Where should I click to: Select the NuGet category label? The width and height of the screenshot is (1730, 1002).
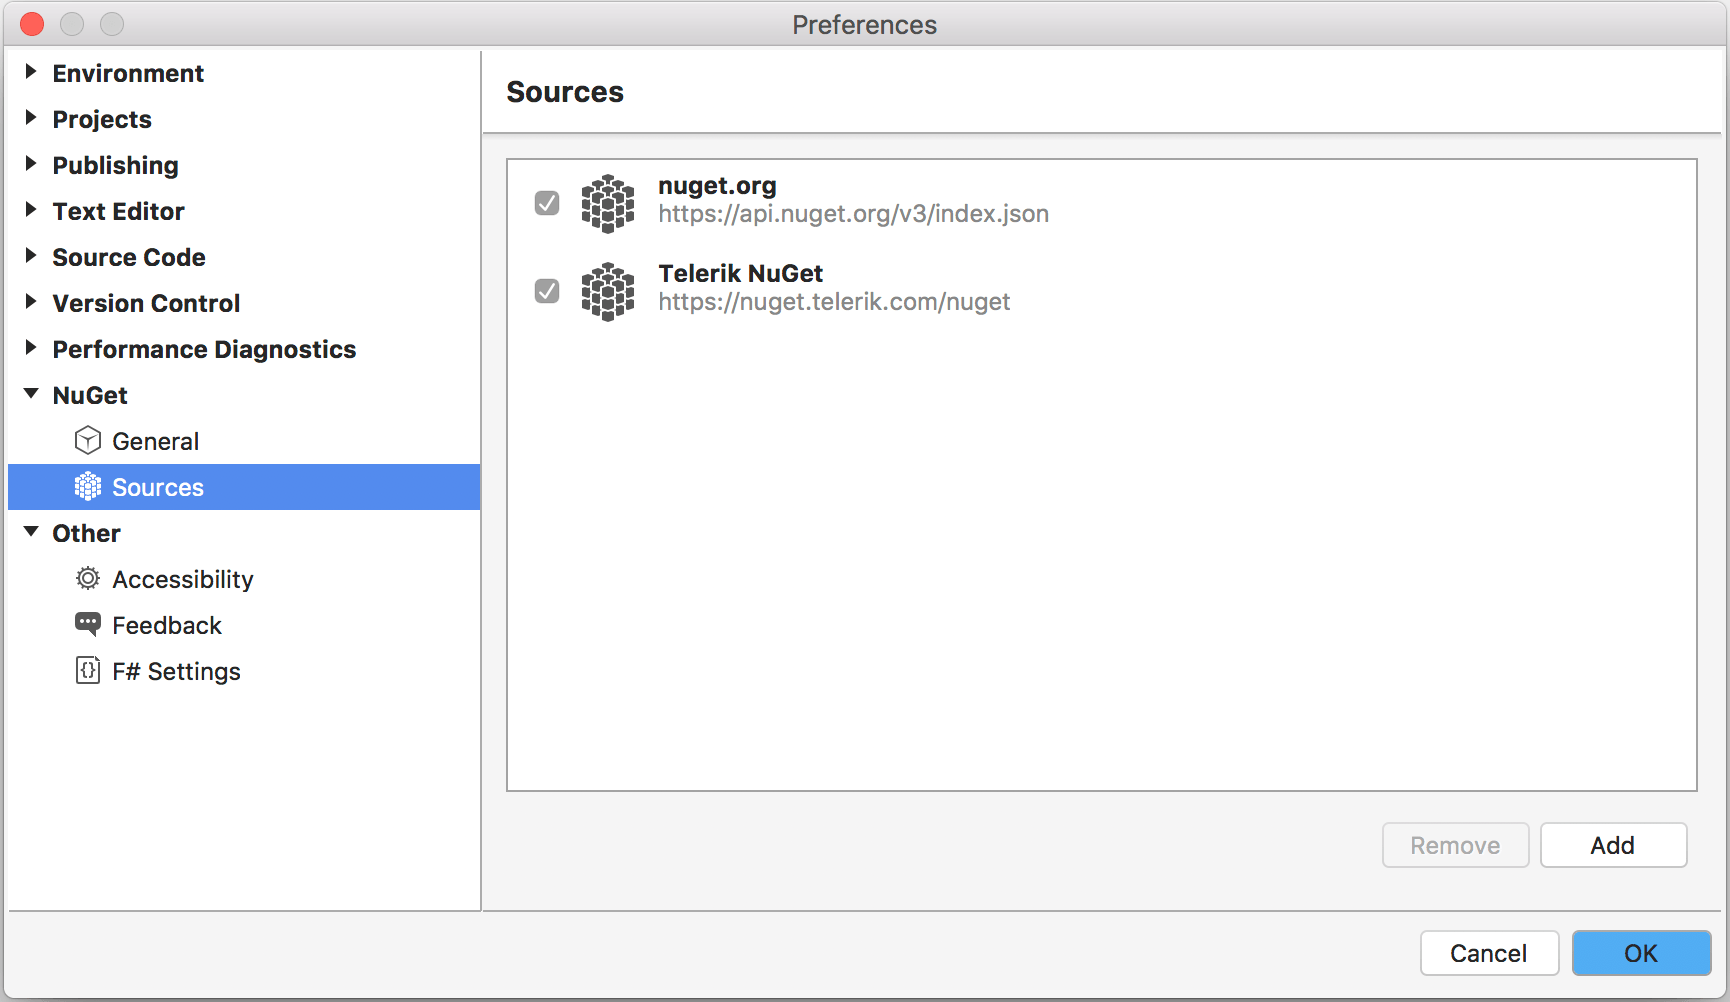point(90,395)
